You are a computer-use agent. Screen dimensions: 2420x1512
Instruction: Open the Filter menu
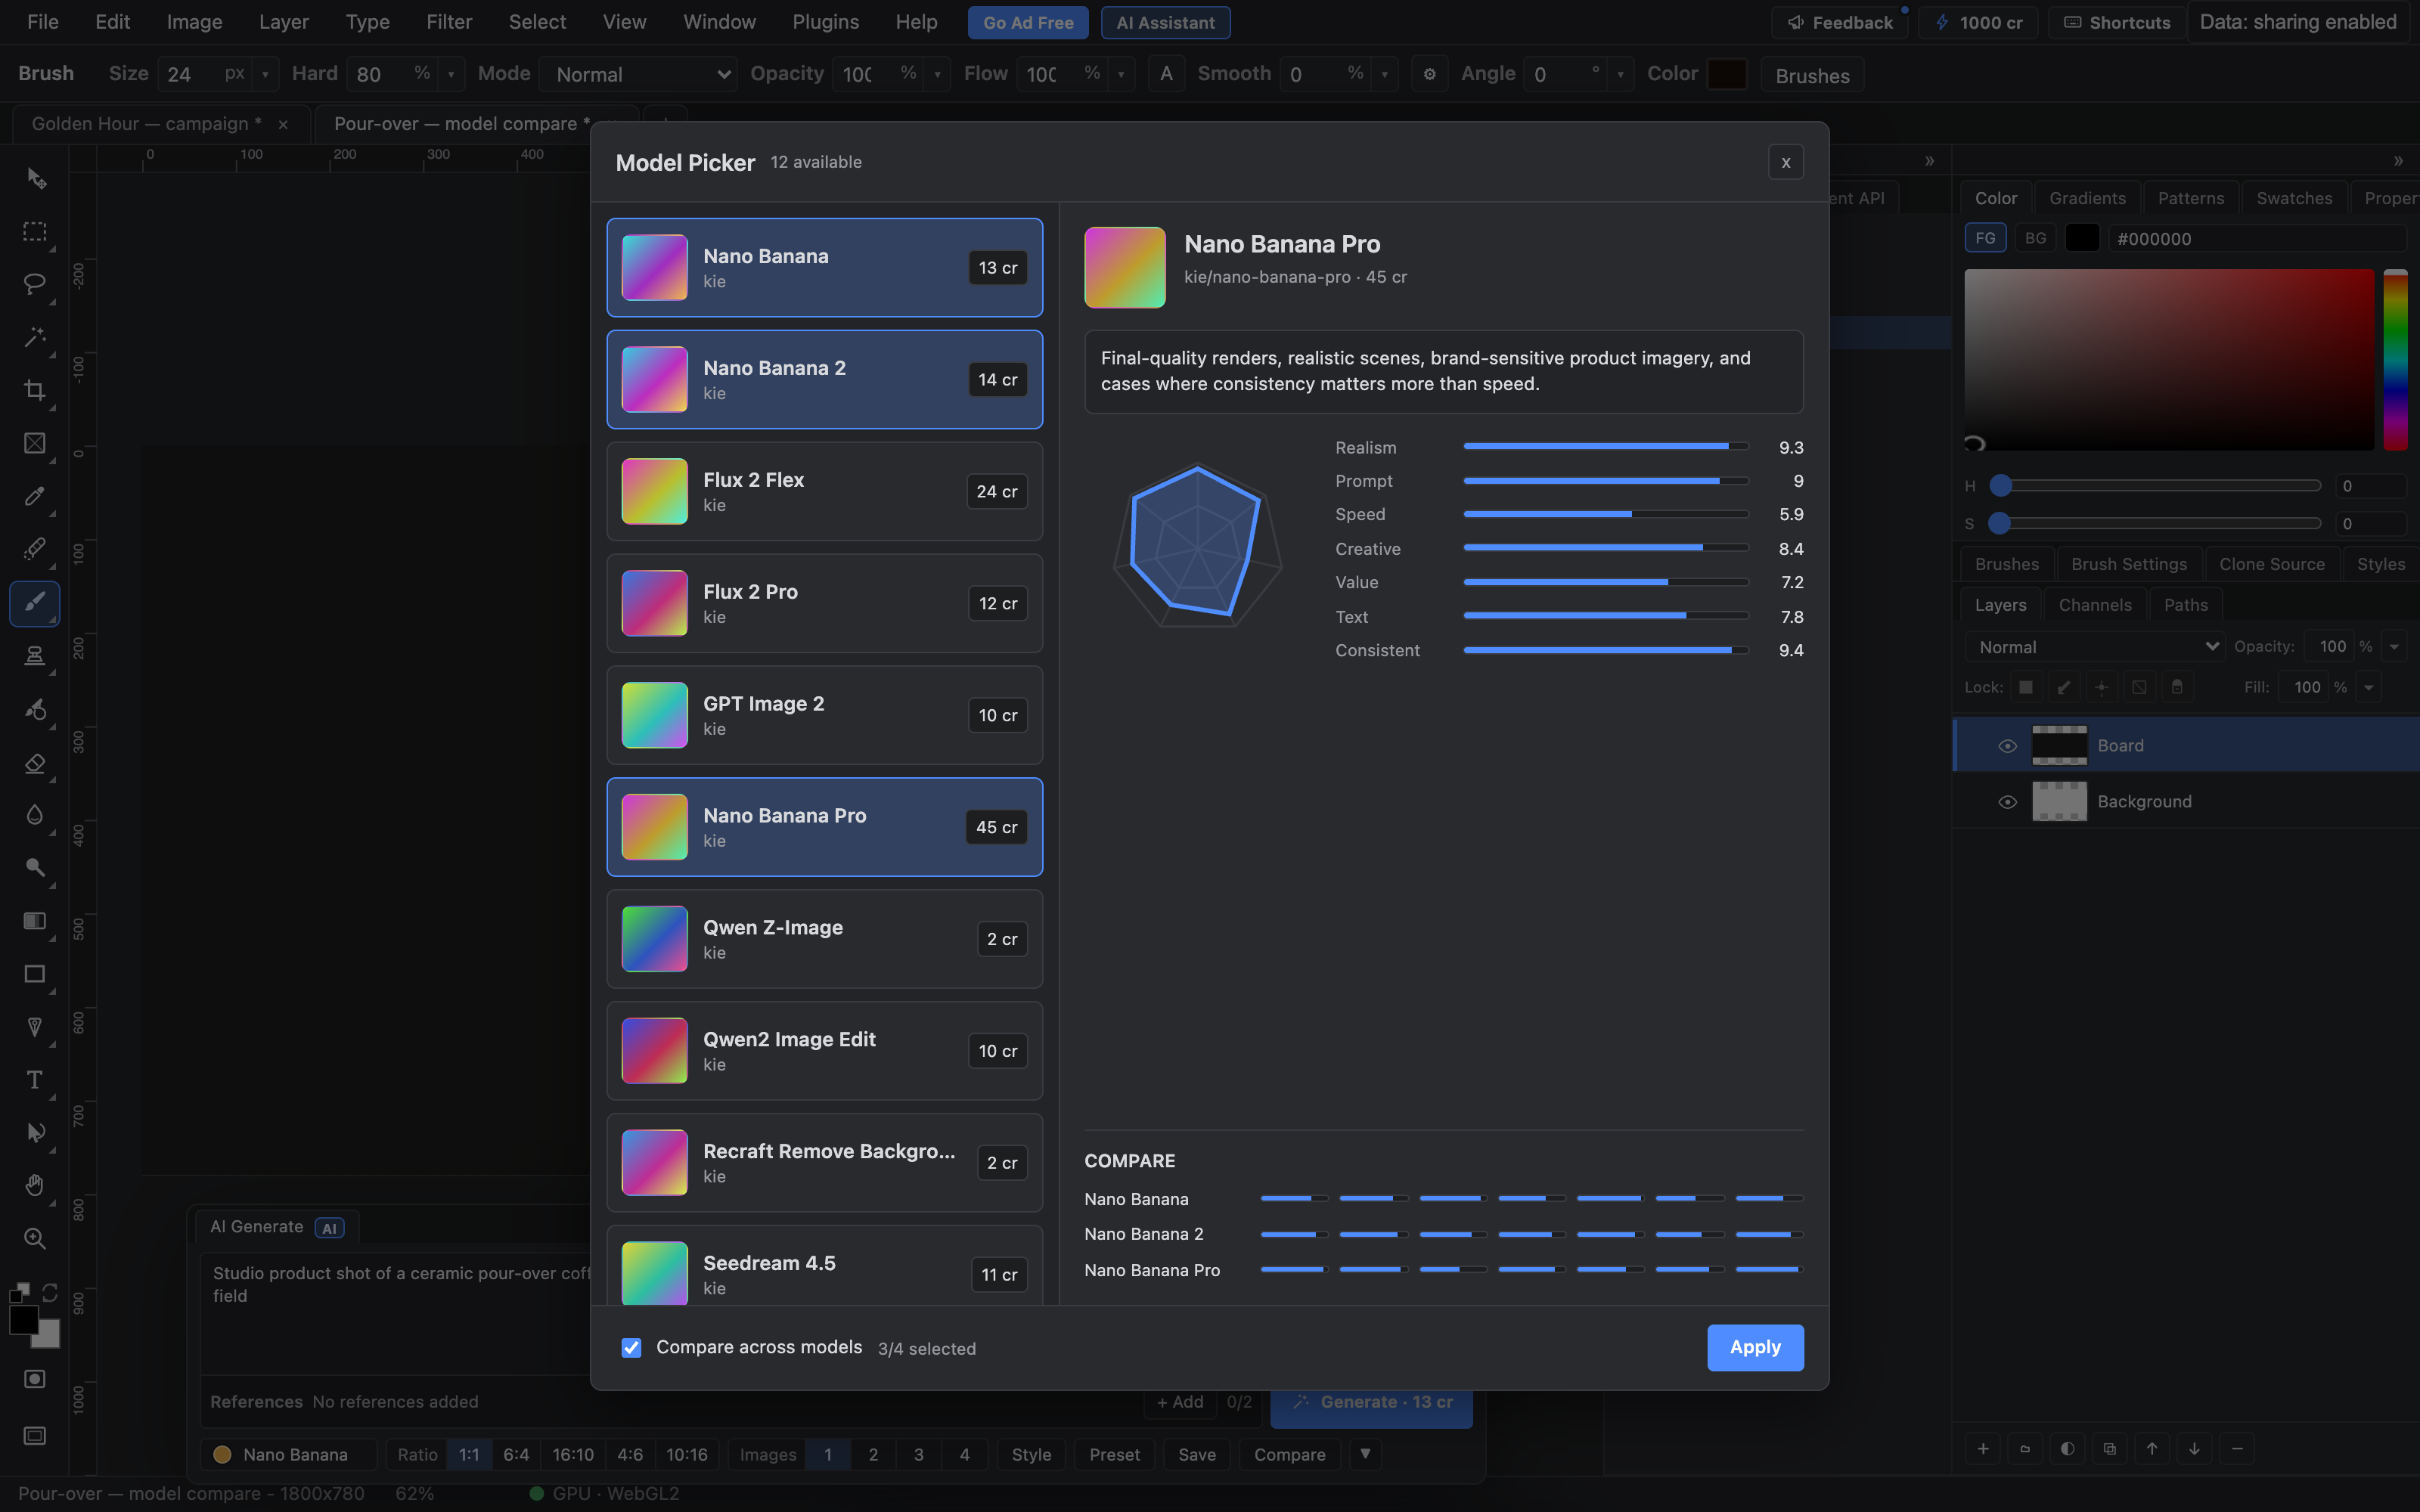[449, 22]
